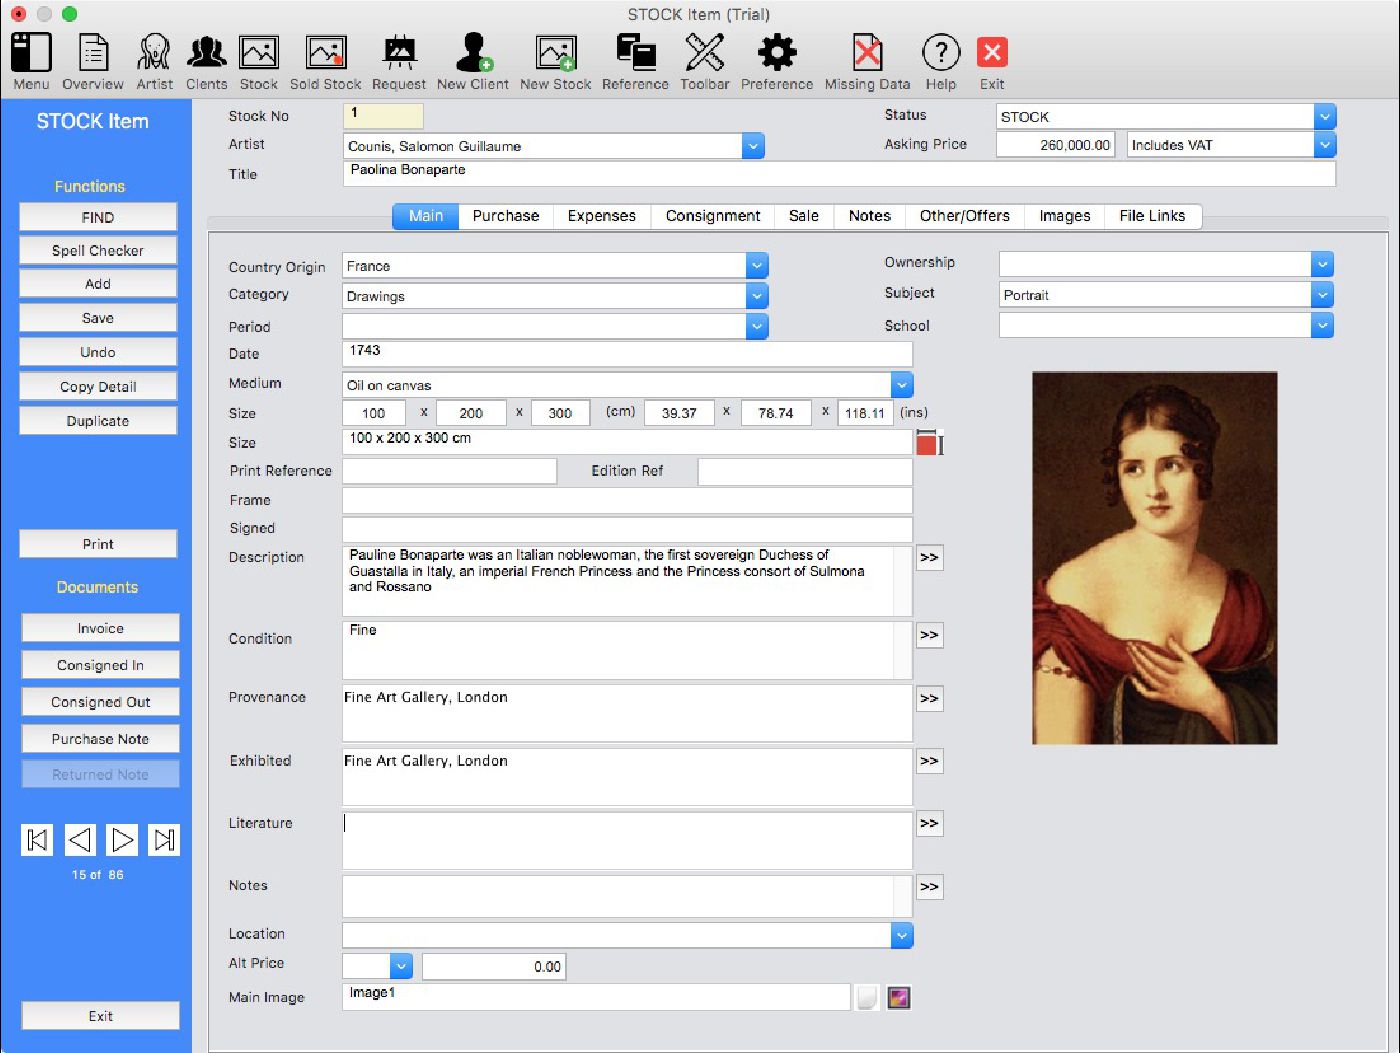1400x1053 pixels.
Task: Create an Invoice document
Action: pos(101,628)
